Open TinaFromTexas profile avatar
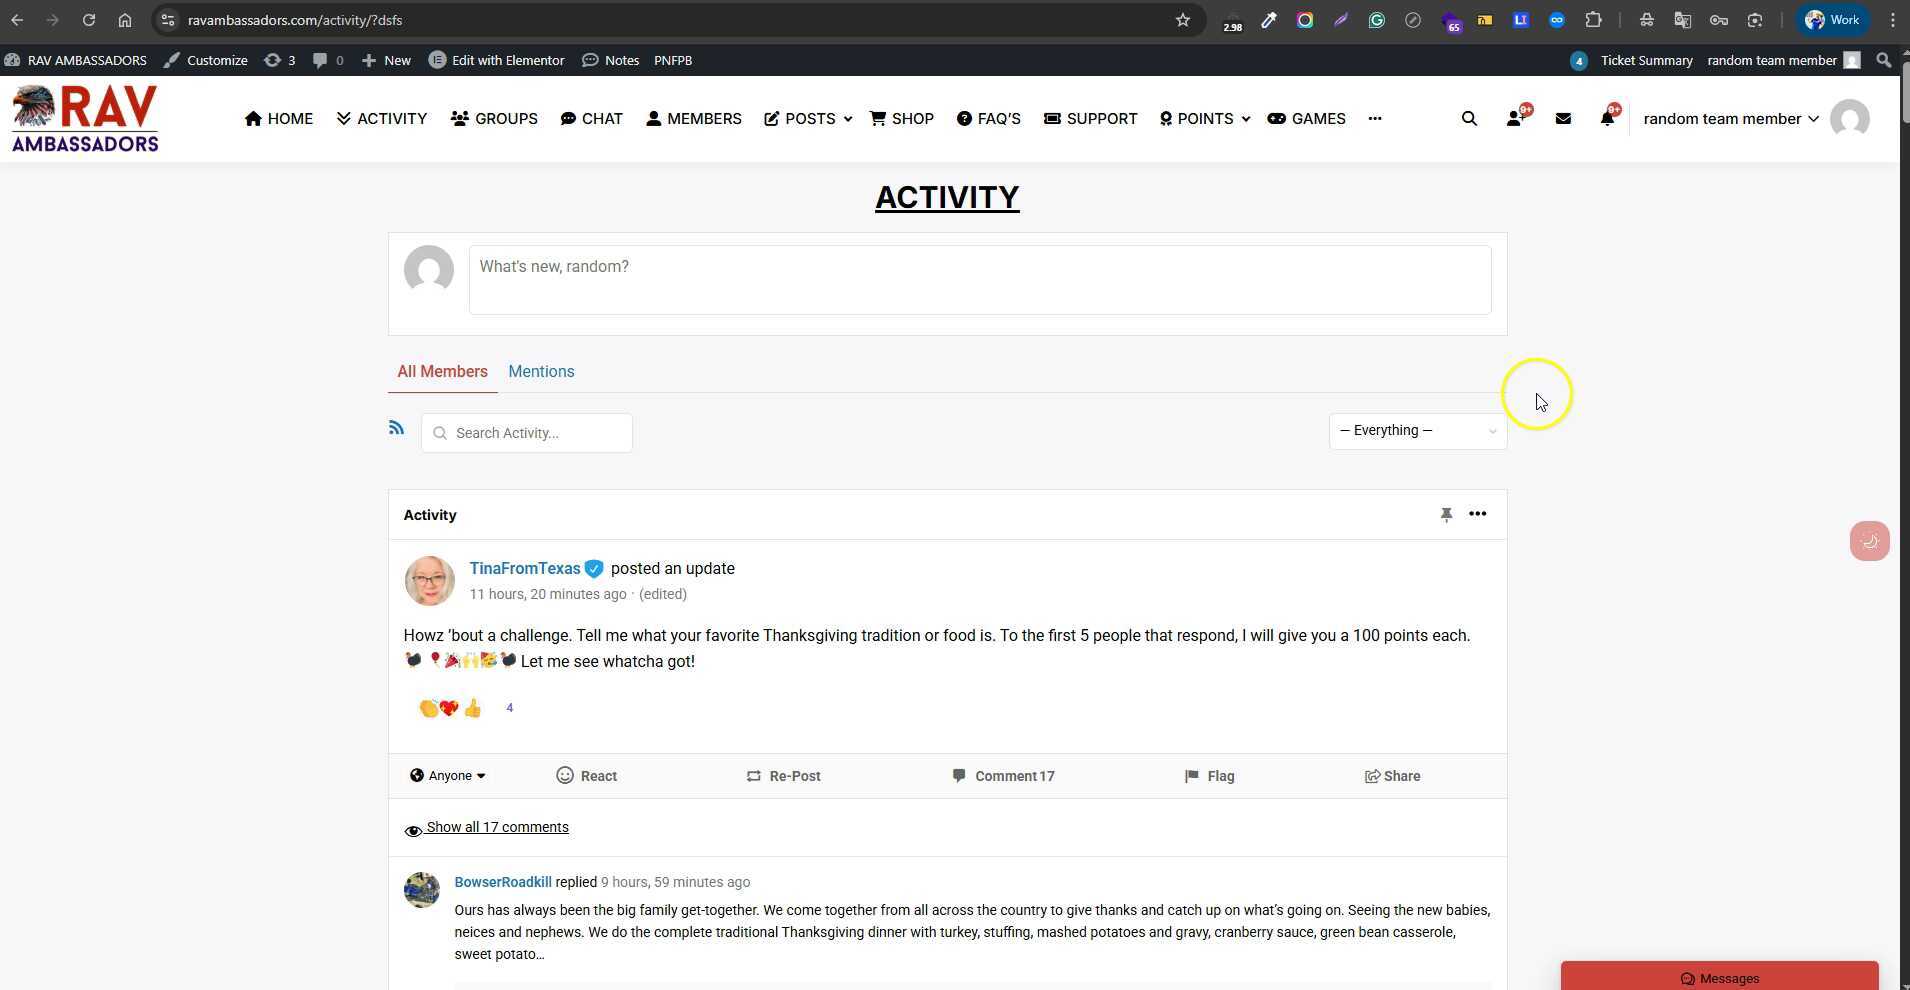 coord(429,581)
